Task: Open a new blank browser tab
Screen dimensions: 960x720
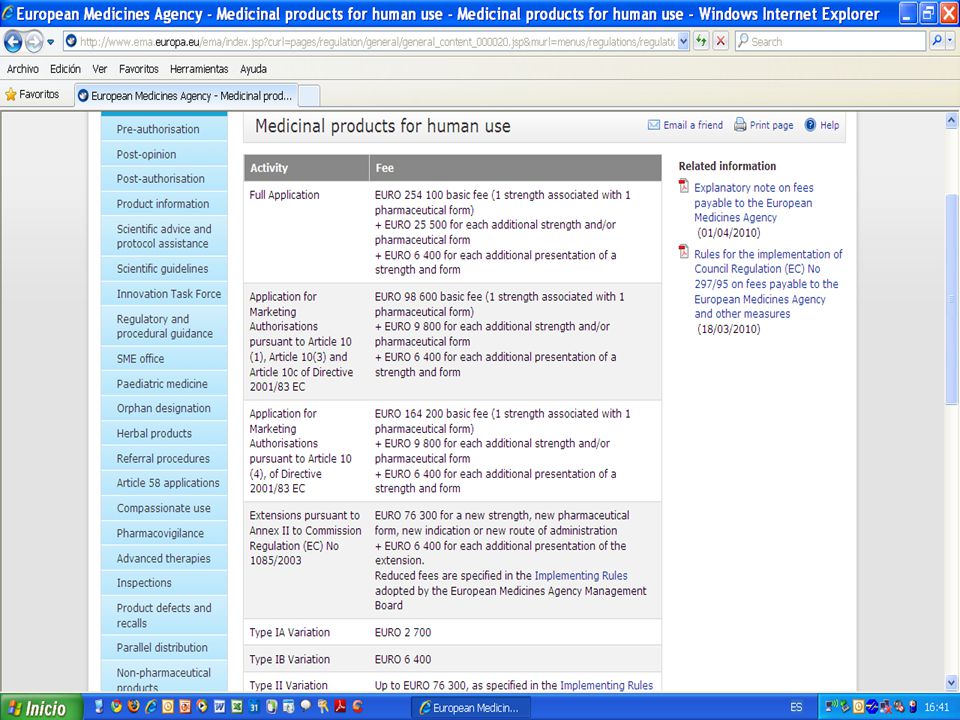Action: click(x=309, y=96)
